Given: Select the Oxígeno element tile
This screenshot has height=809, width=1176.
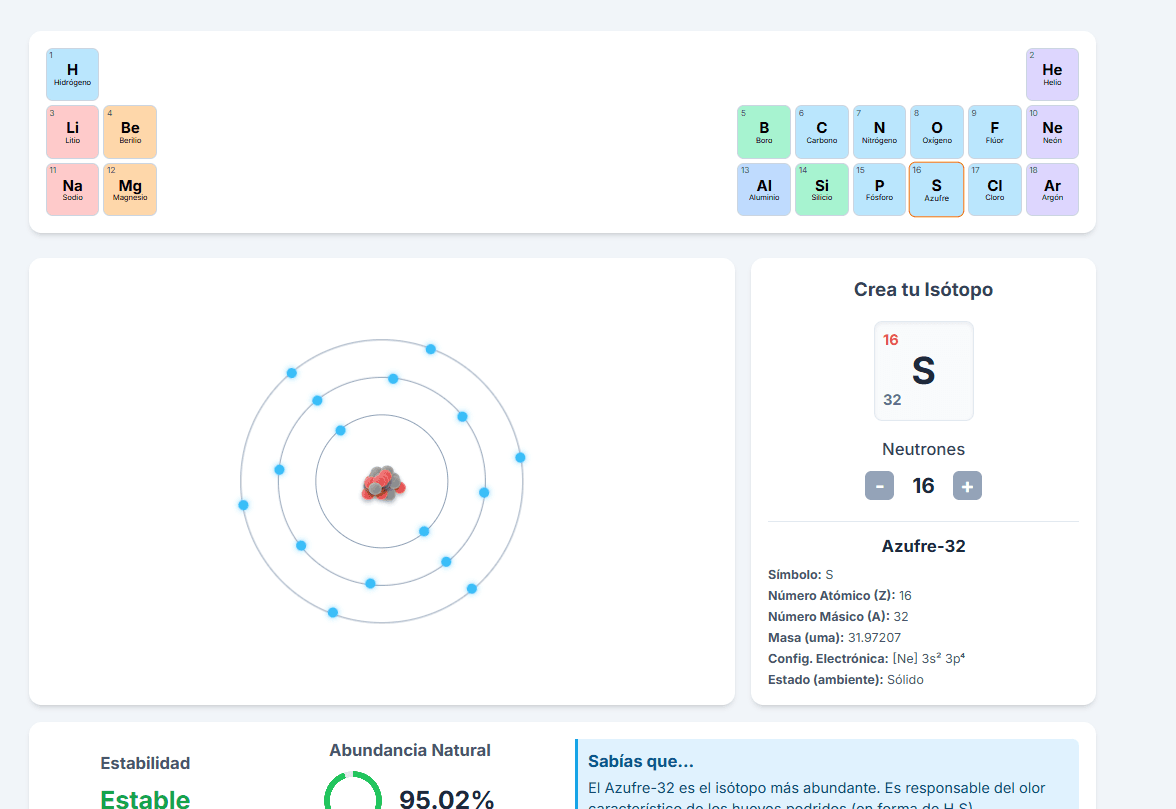Looking at the screenshot, I should [x=936, y=132].
